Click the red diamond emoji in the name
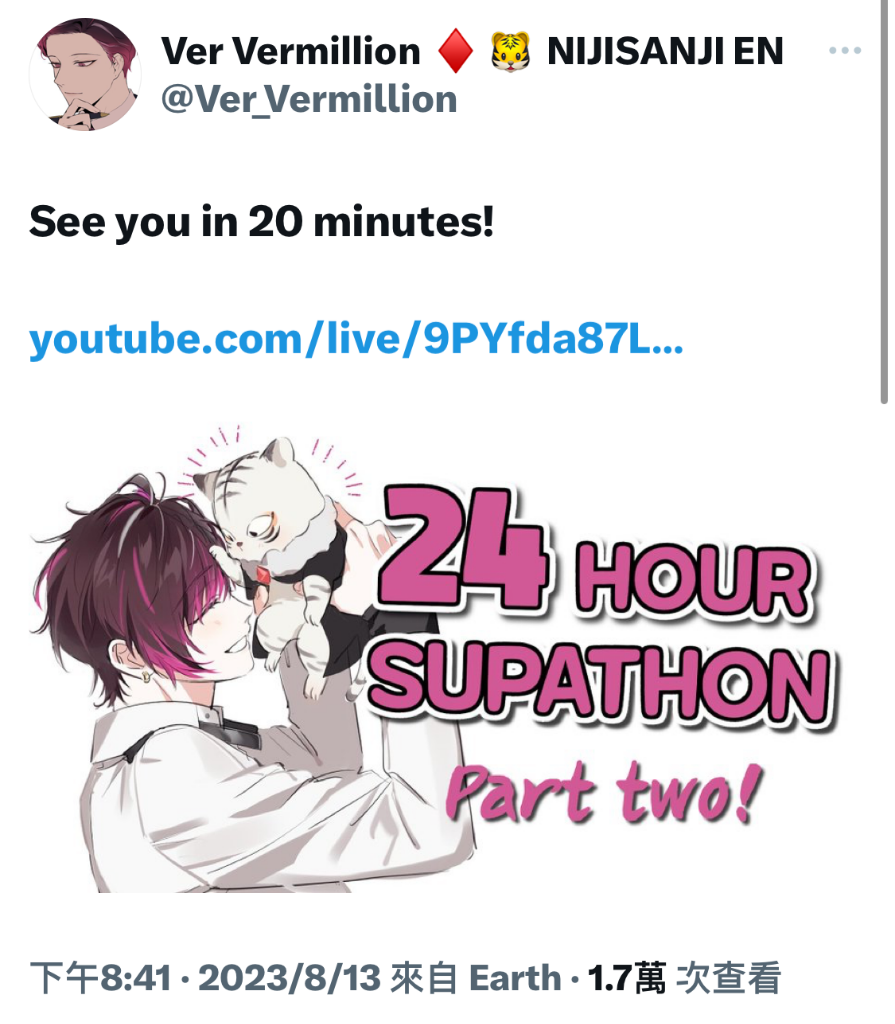This screenshot has height=1024, width=895. click(455, 51)
